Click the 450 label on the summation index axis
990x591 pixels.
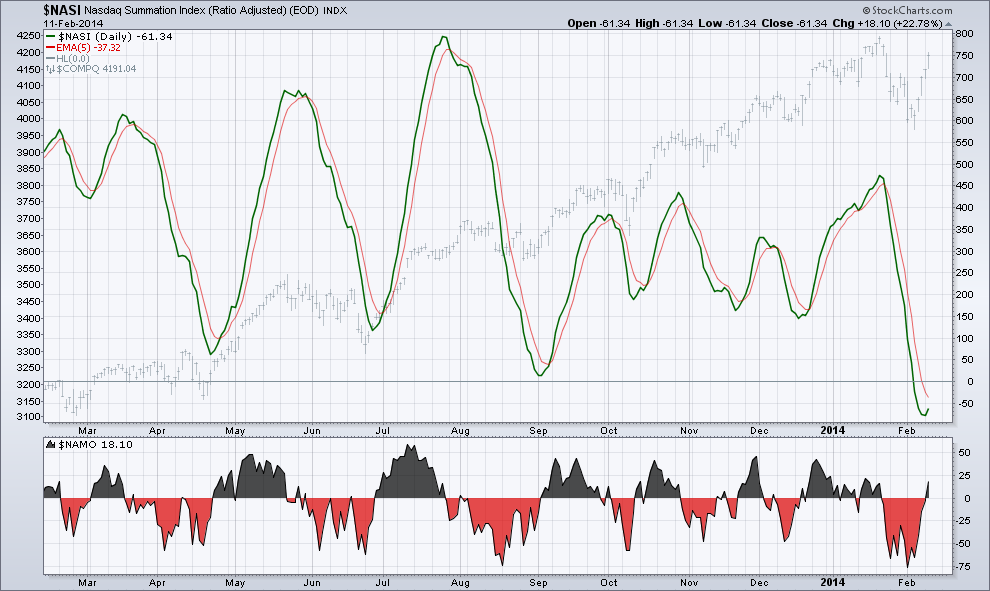963,186
